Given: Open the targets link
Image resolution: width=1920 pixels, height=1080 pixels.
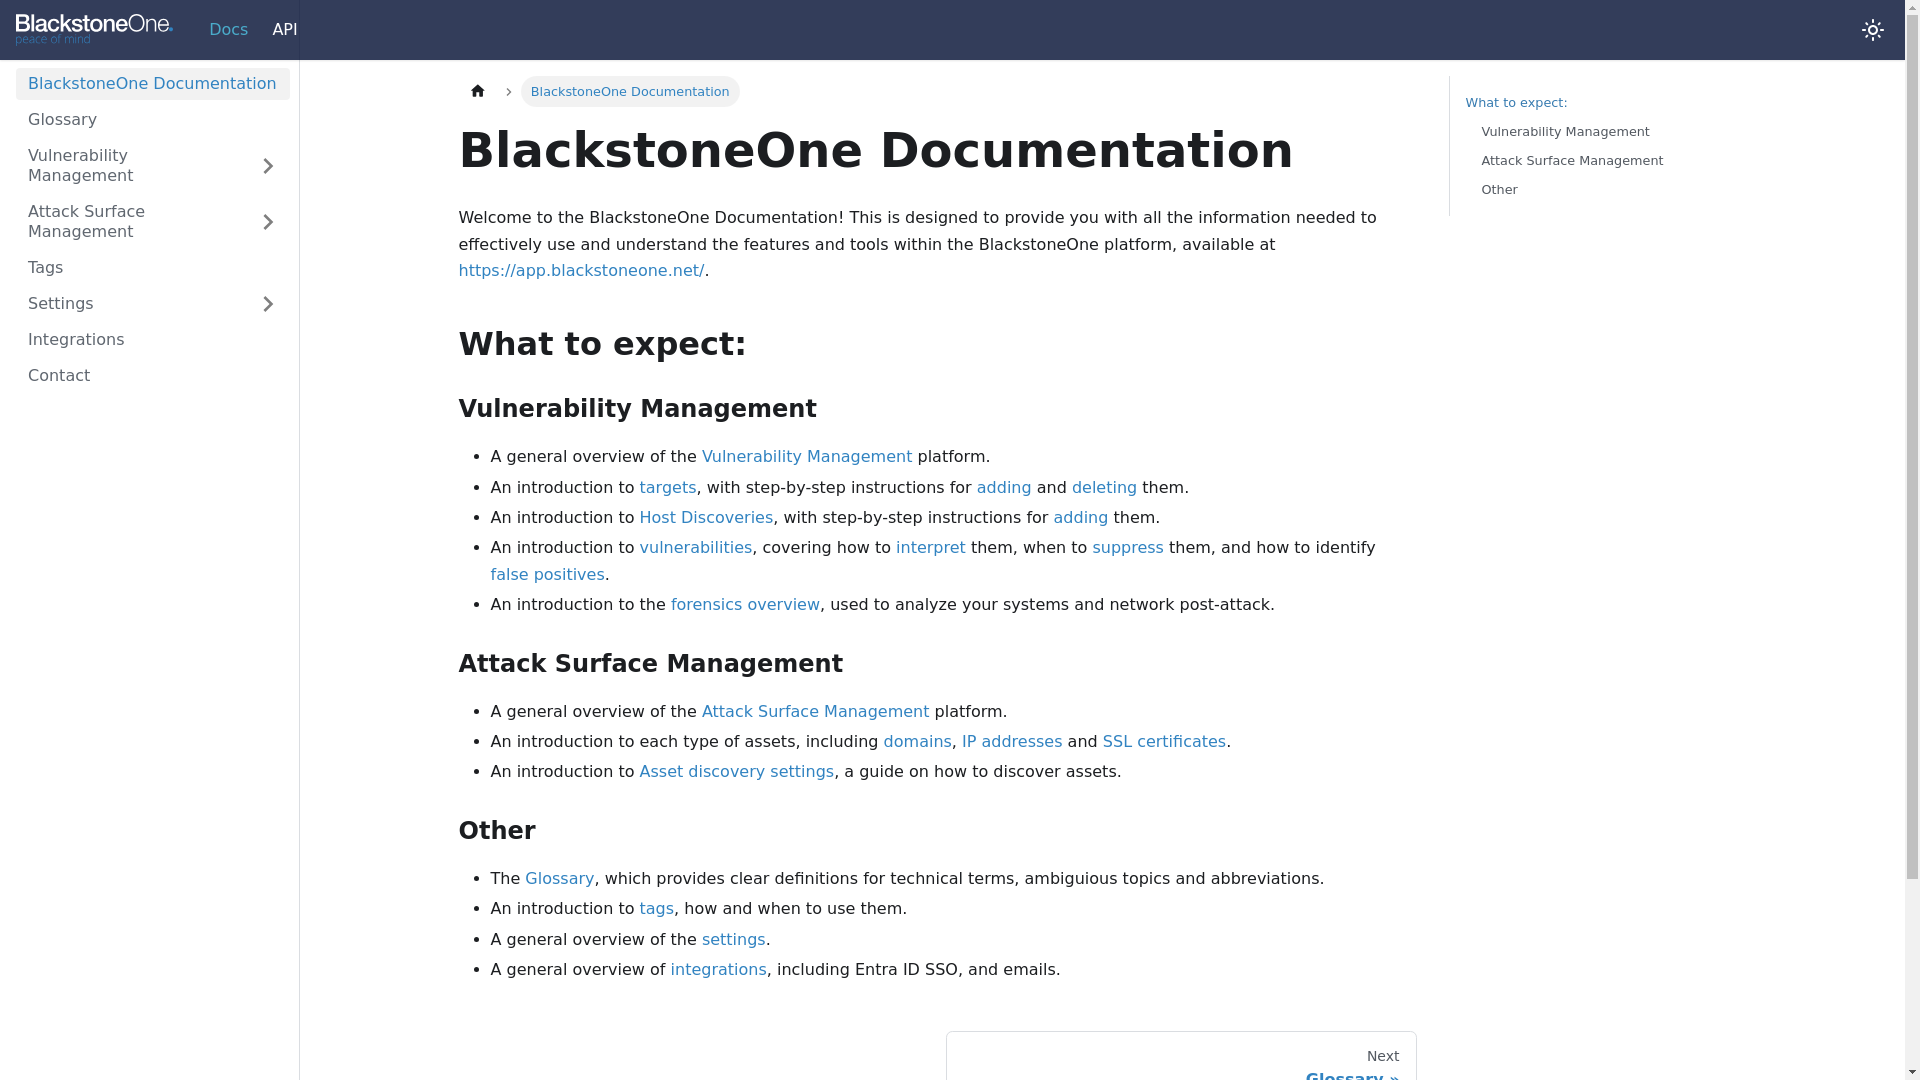Looking at the screenshot, I should [x=668, y=488].
